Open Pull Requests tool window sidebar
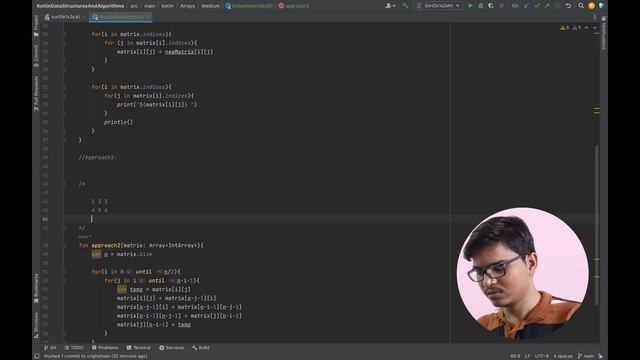 click(36, 93)
